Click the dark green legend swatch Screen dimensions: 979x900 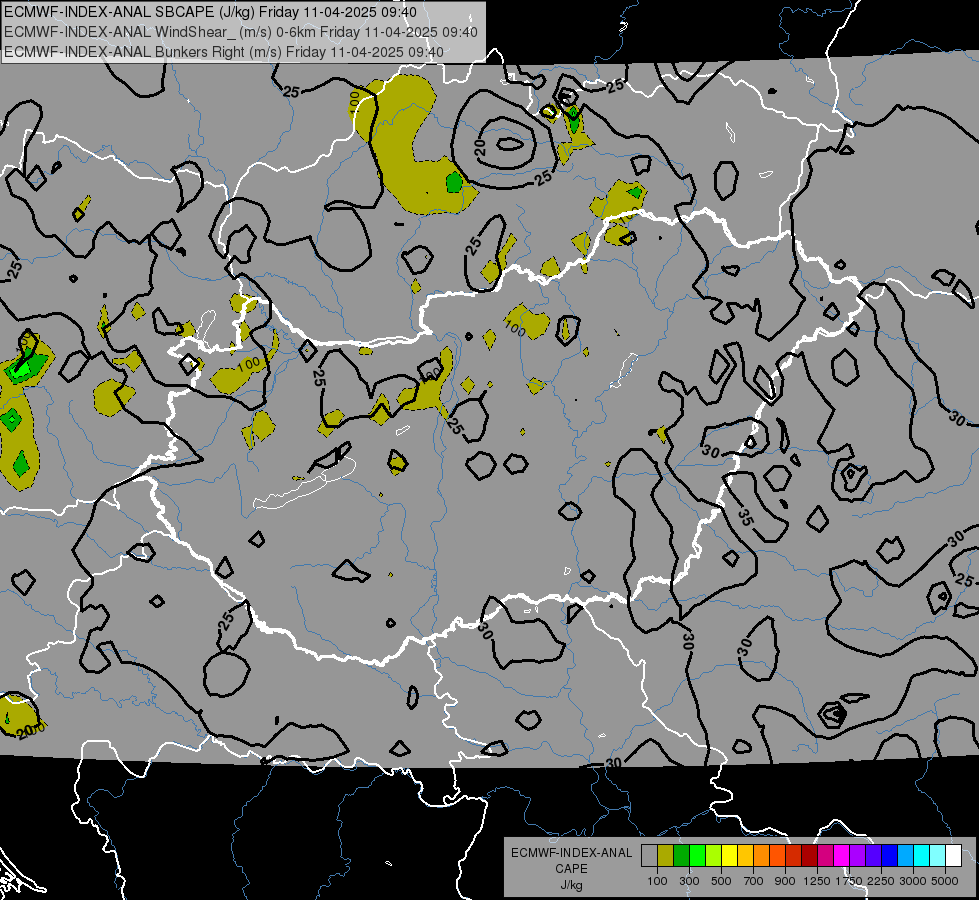pyautogui.click(x=681, y=856)
